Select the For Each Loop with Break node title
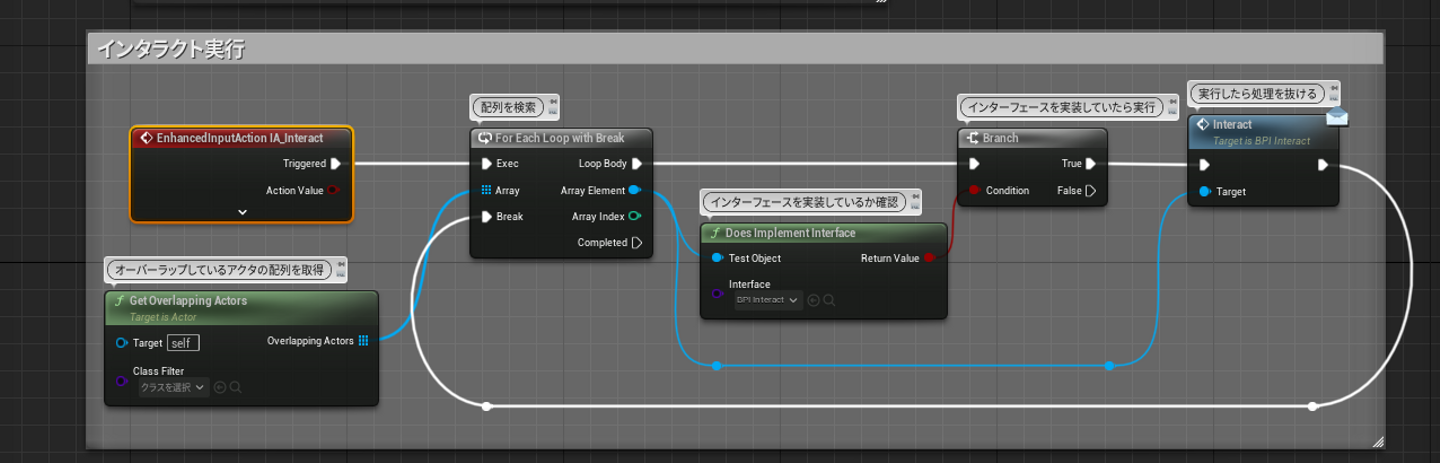Image resolution: width=1440 pixels, height=463 pixels. [560, 138]
